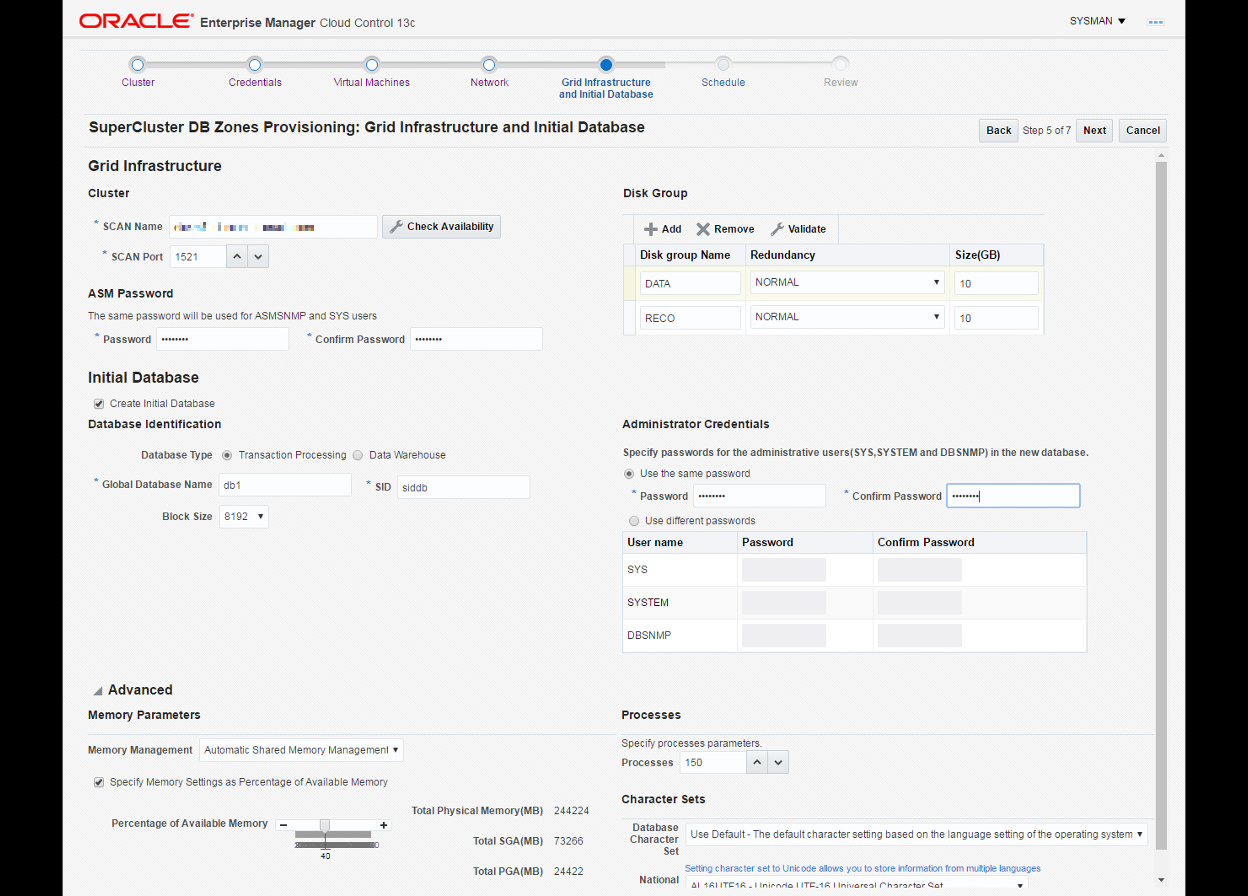Click the Percentage of Available Memory slider handle
Image resolution: width=1248 pixels, height=896 pixels.
pos(325,826)
